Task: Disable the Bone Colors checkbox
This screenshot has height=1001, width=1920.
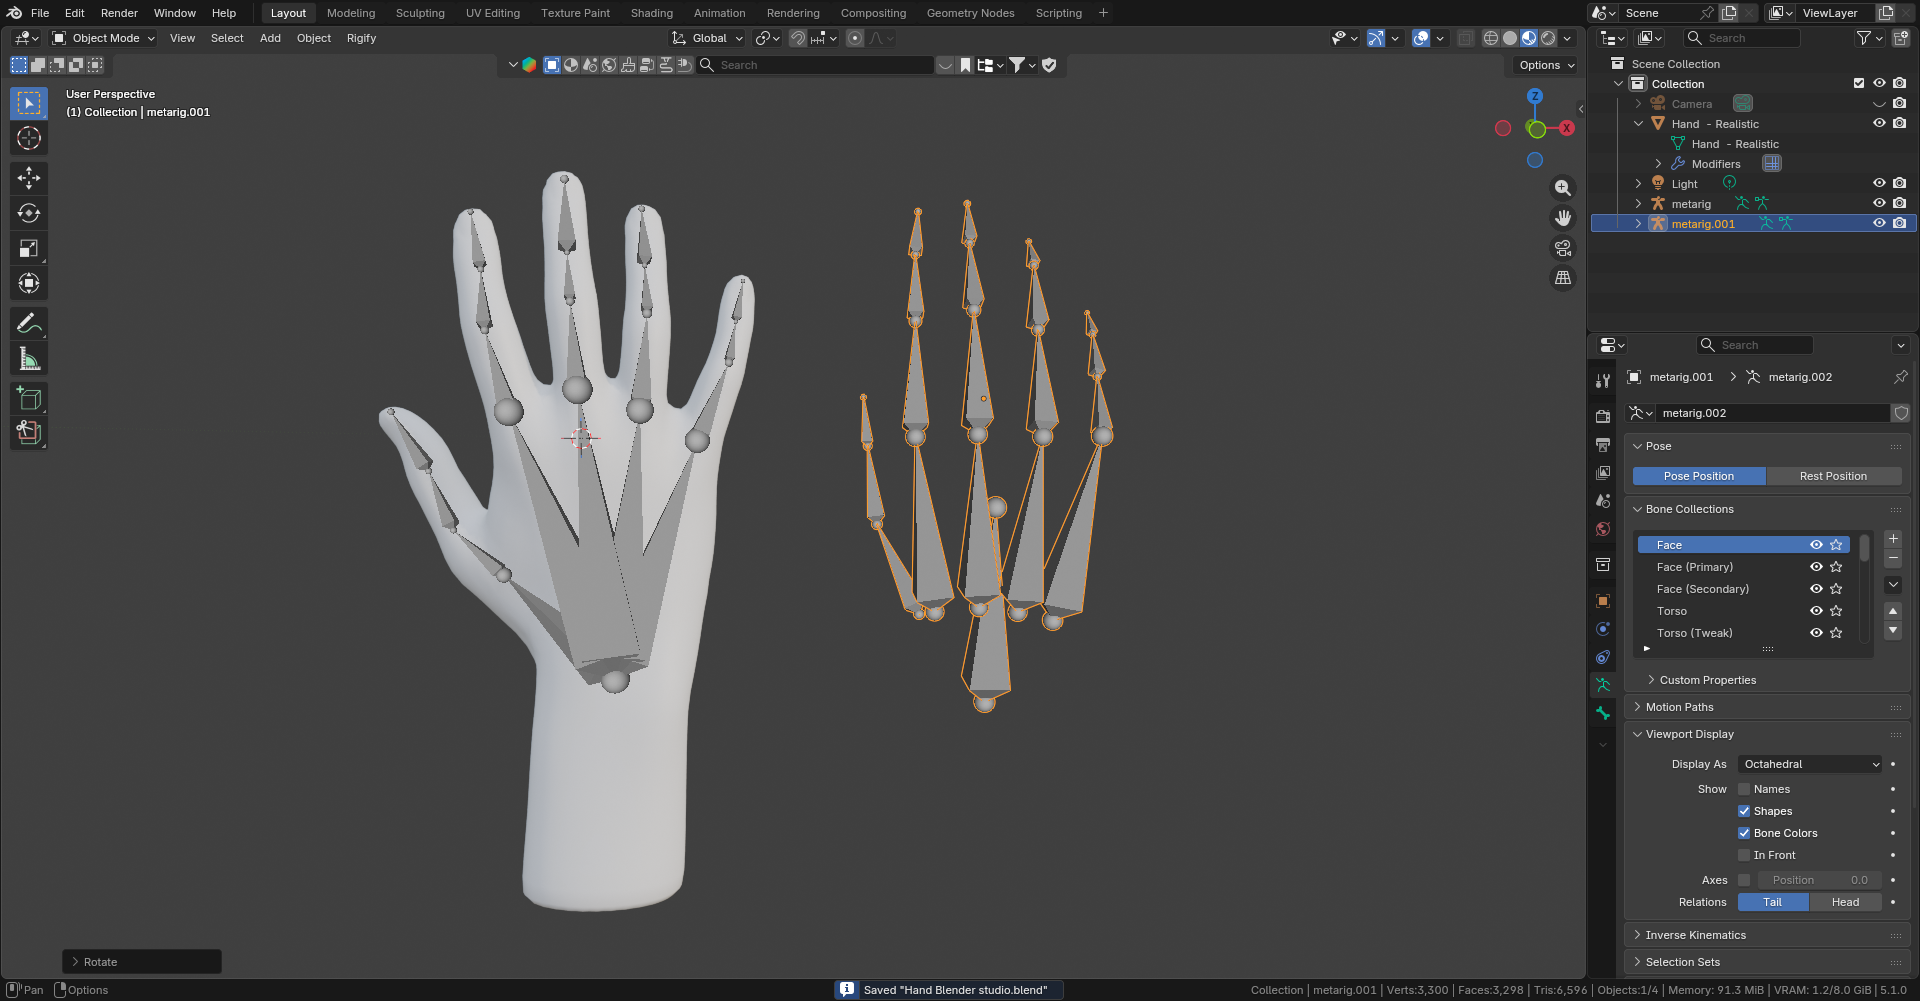Action: (1744, 833)
